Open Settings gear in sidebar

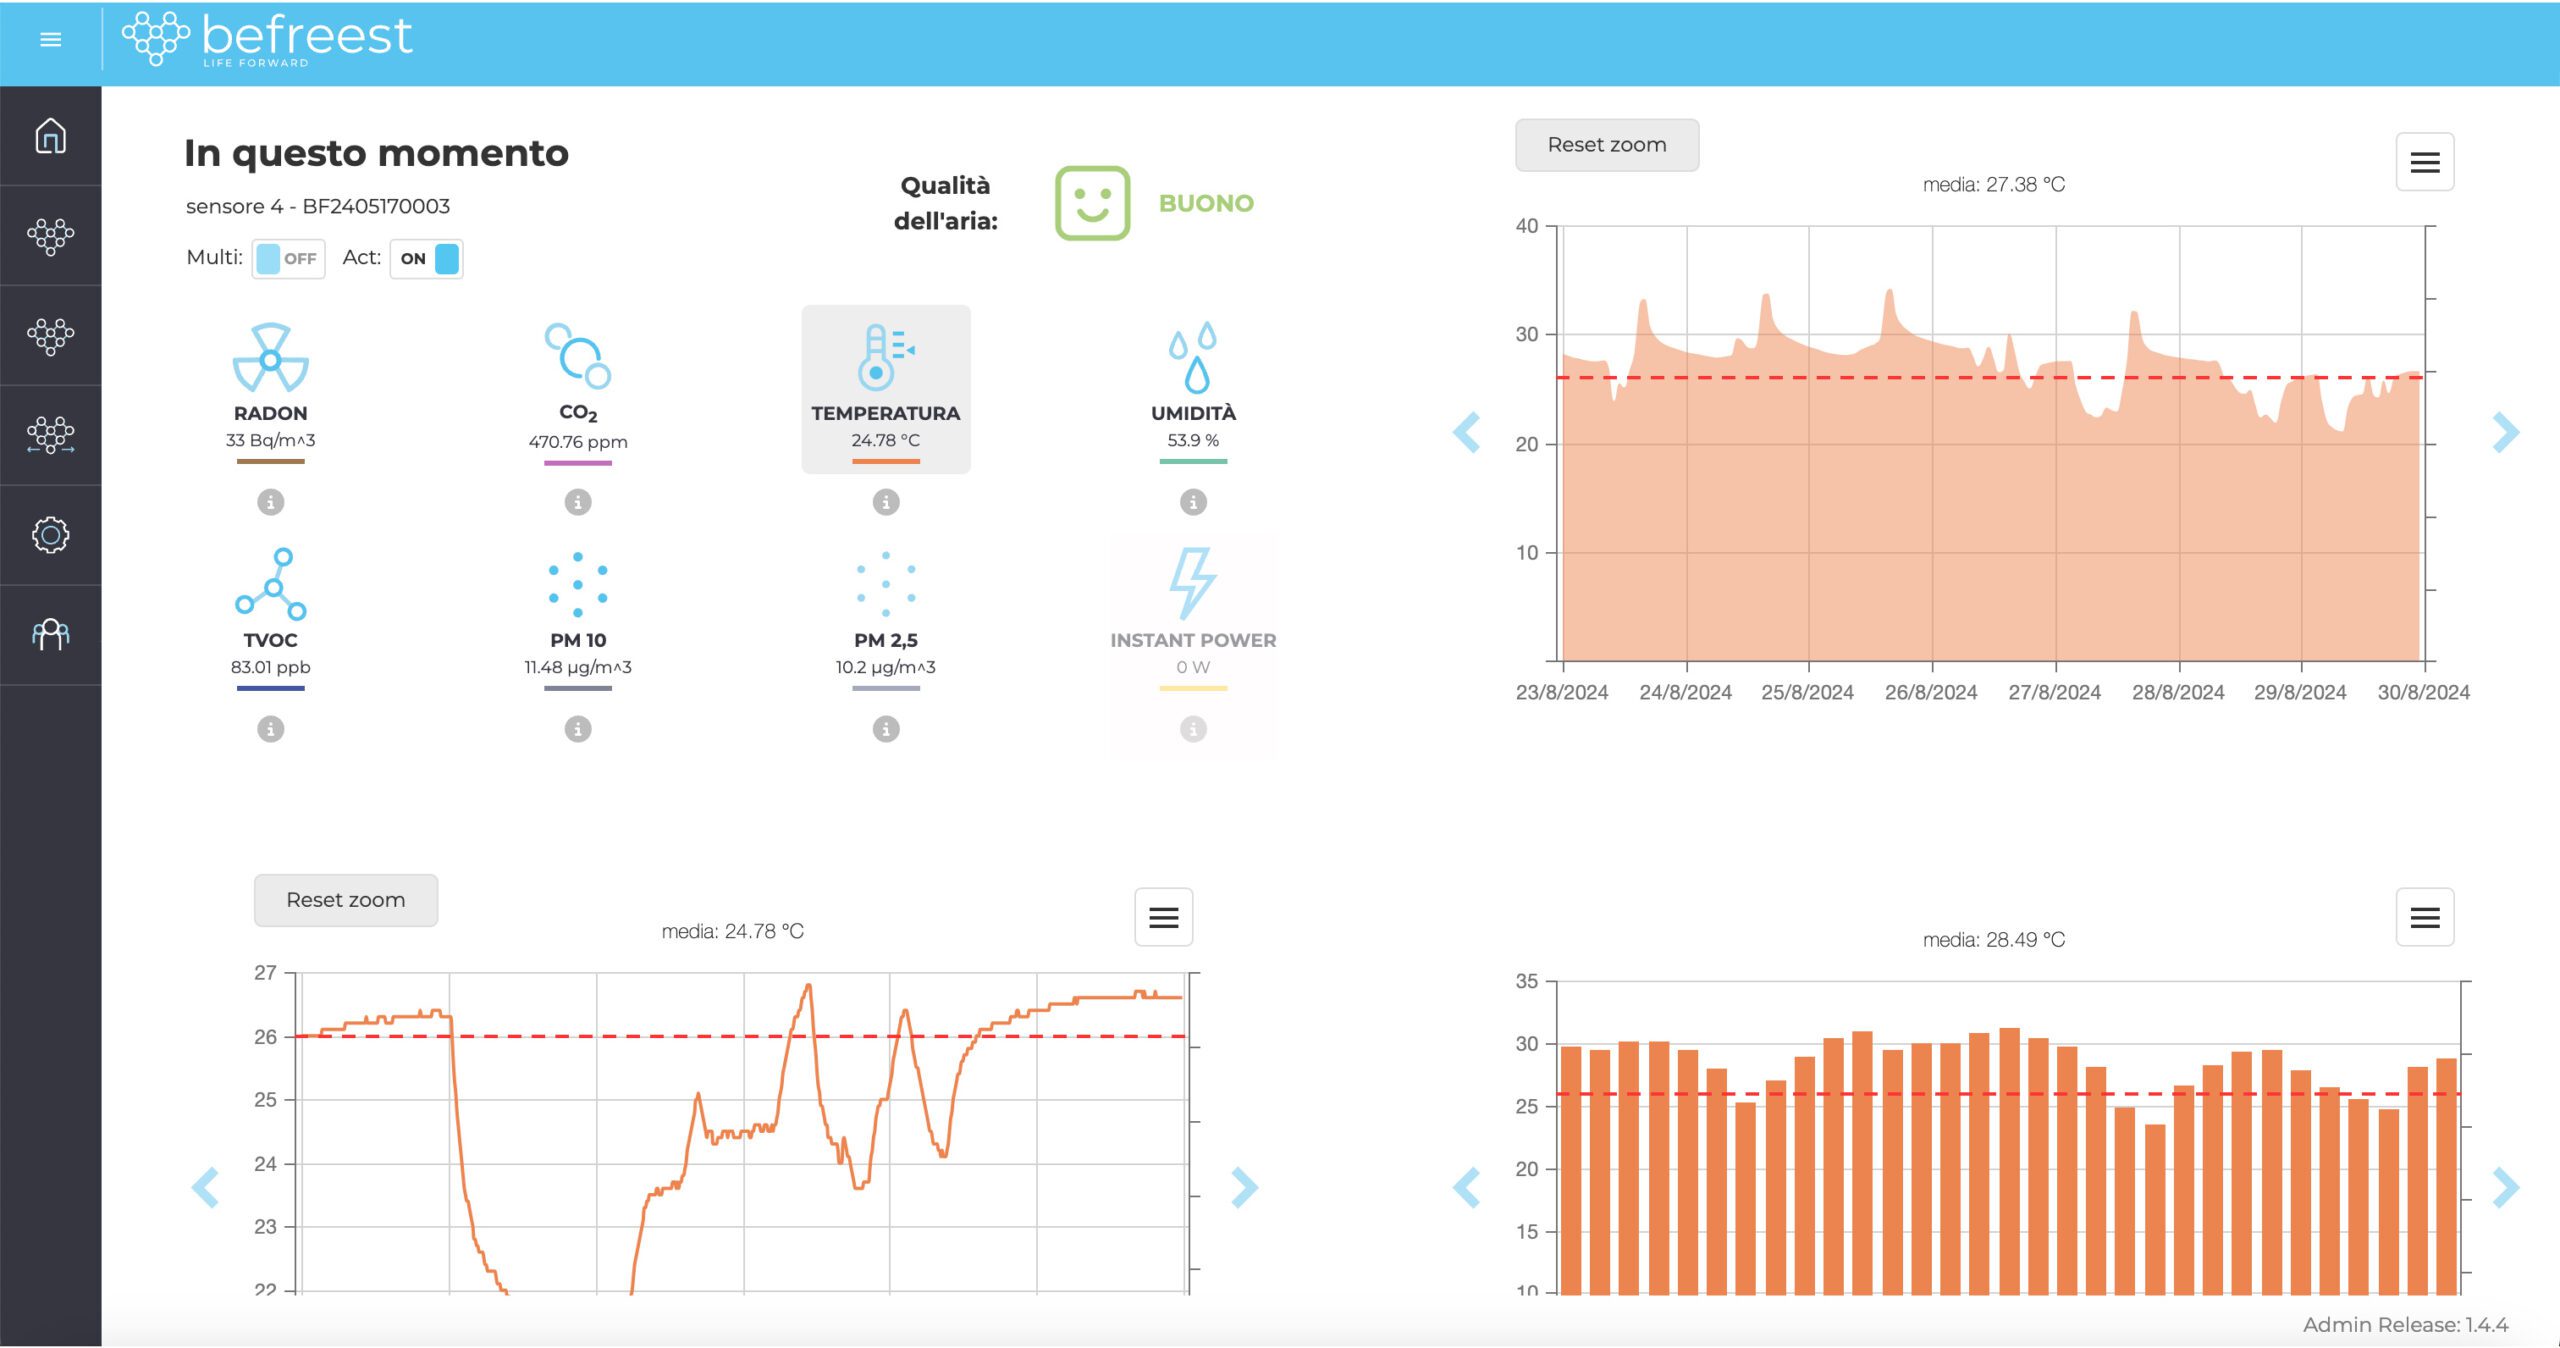50,535
